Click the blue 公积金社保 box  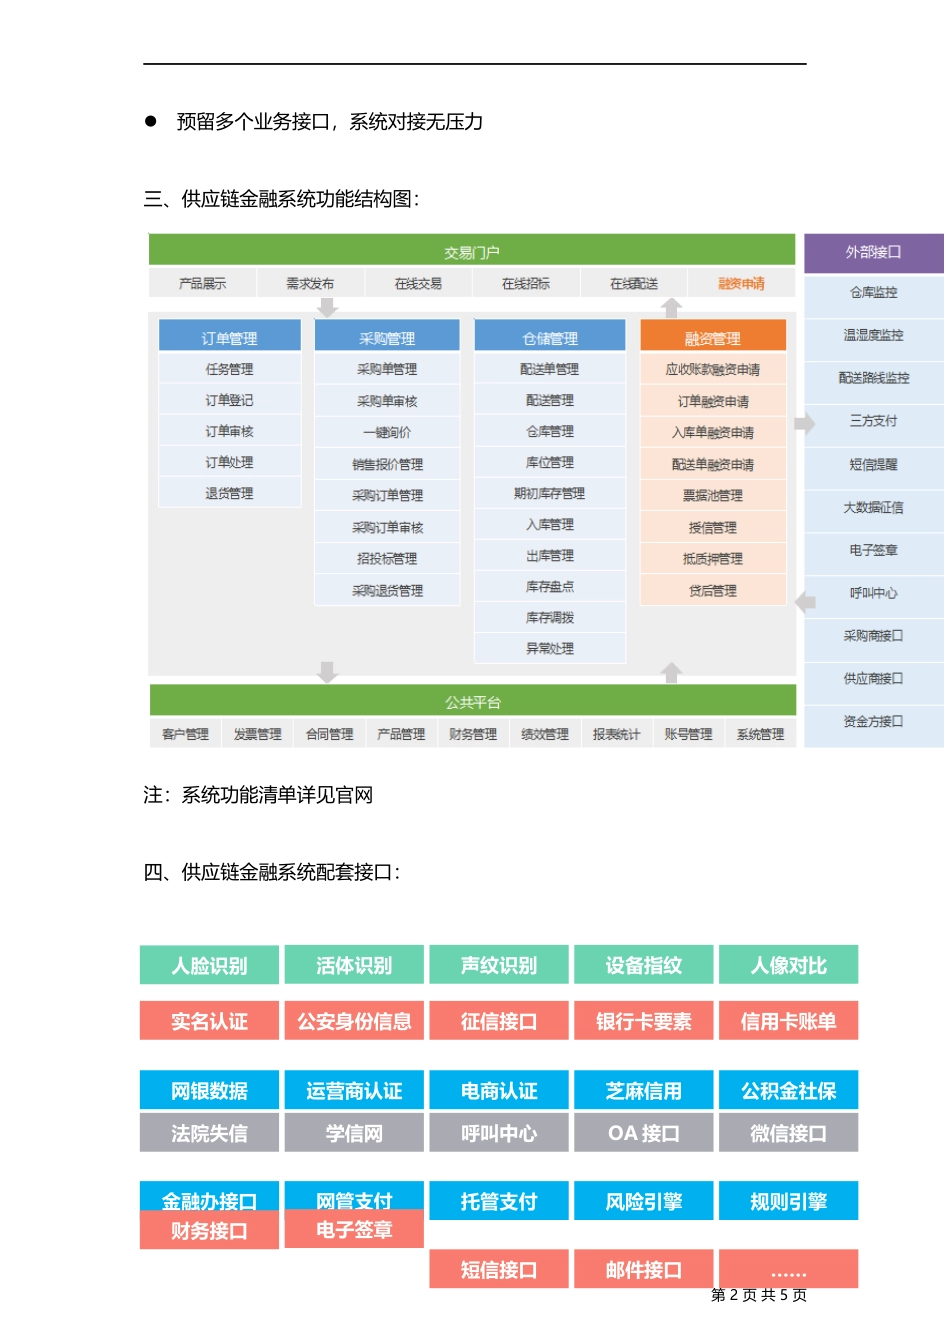click(789, 1090)
